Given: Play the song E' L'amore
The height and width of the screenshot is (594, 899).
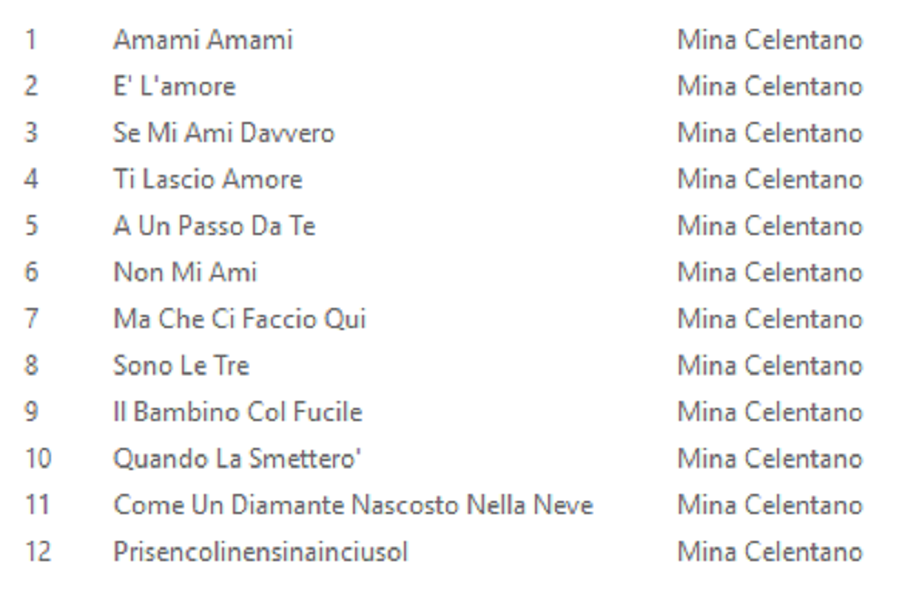Looking at the screenshot, I should (x=174, y=86).
